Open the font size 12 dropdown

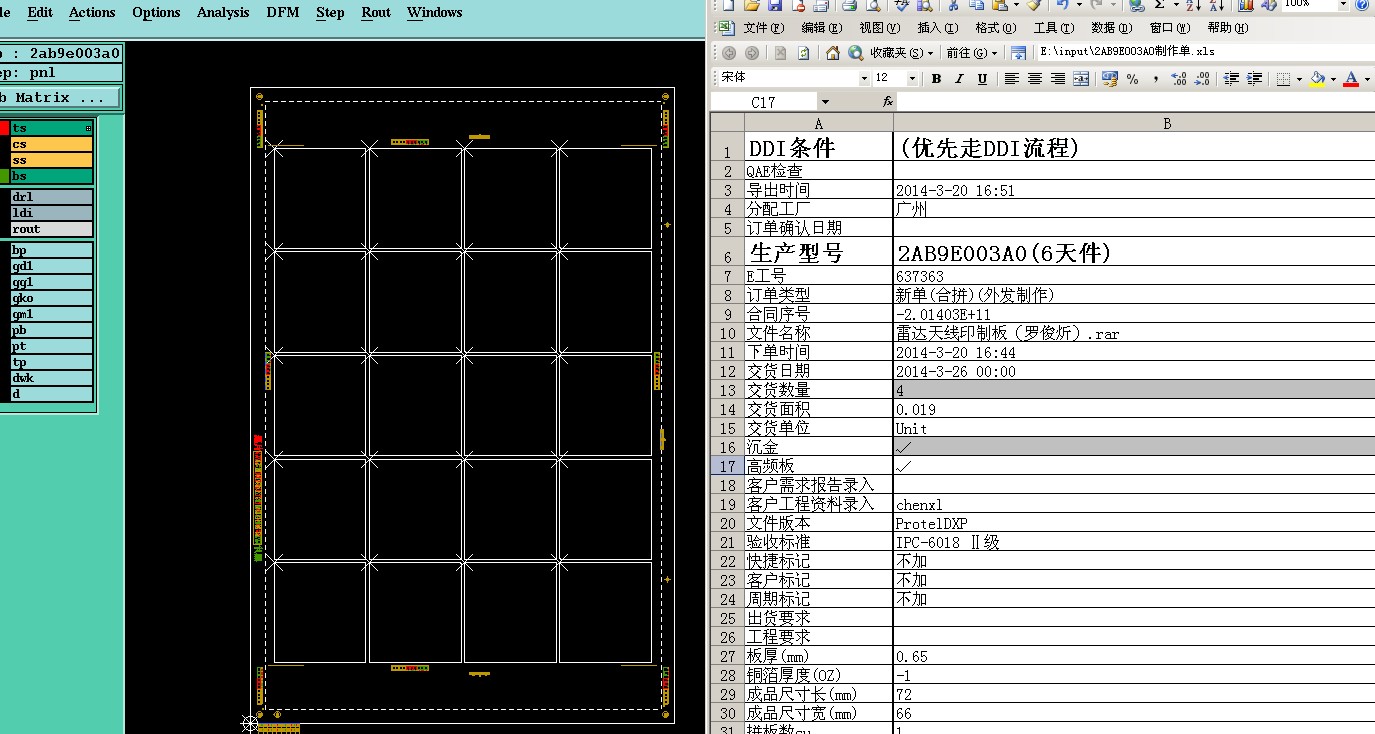click(x=912, y=79)
